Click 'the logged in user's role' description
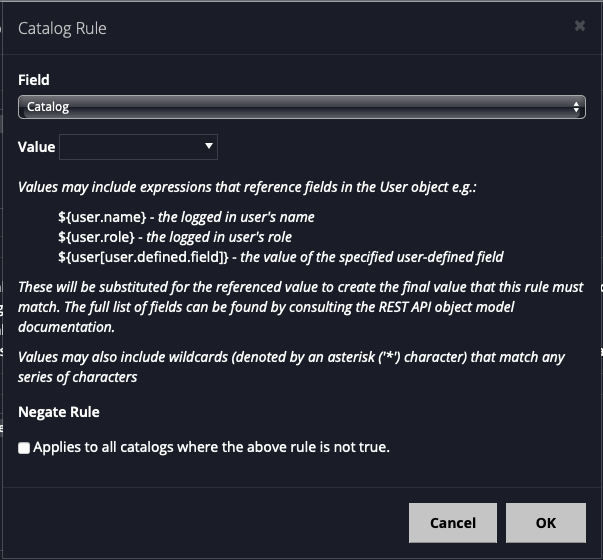Image resolution: width=603 pixels, height=560 pixels. [219, 237]
